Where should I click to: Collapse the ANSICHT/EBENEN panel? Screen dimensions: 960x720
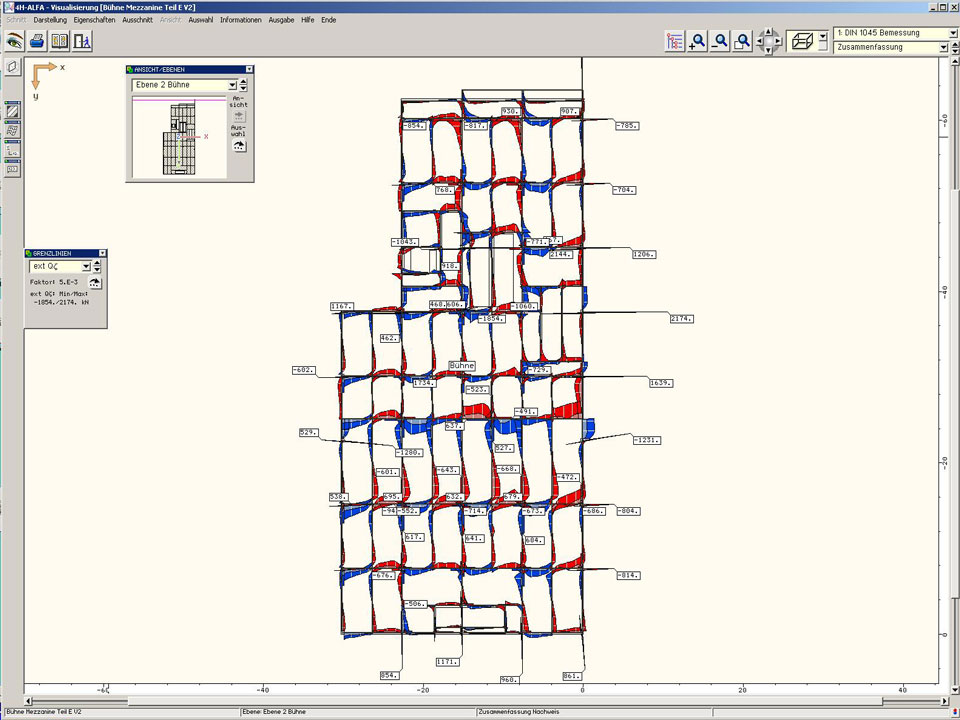[x=249, y=69]
